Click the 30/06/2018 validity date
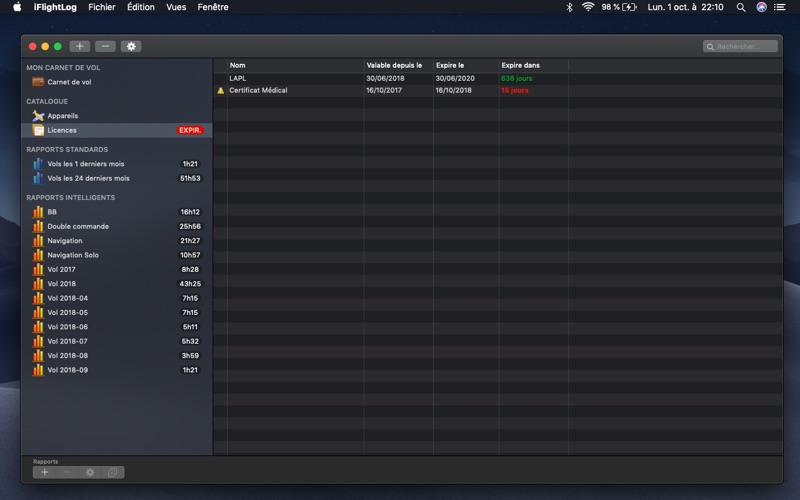The image size is (800, 500). tap(385, 78)
